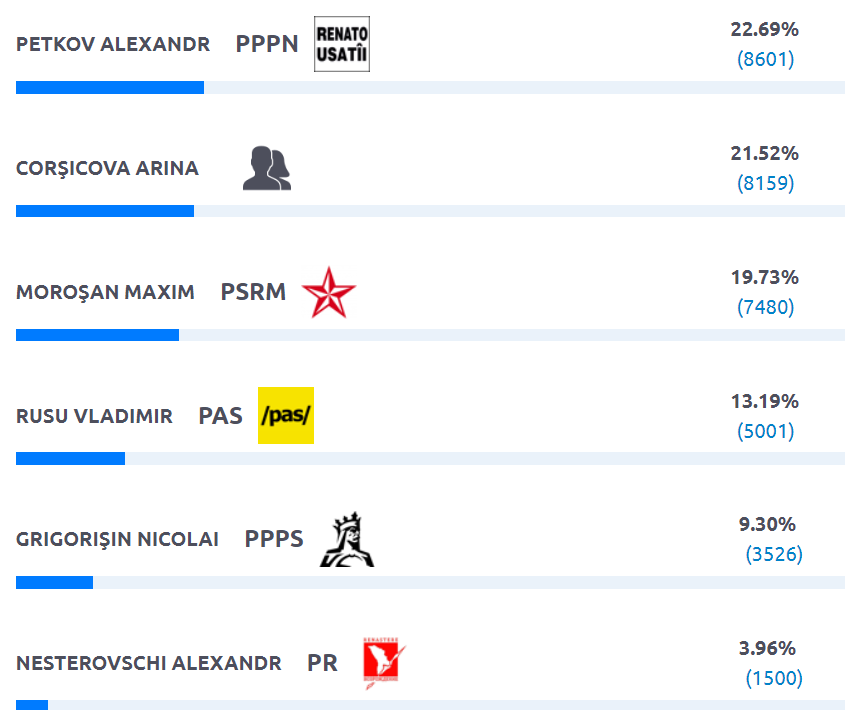Click the PPPS crowned figure logo

346,540
